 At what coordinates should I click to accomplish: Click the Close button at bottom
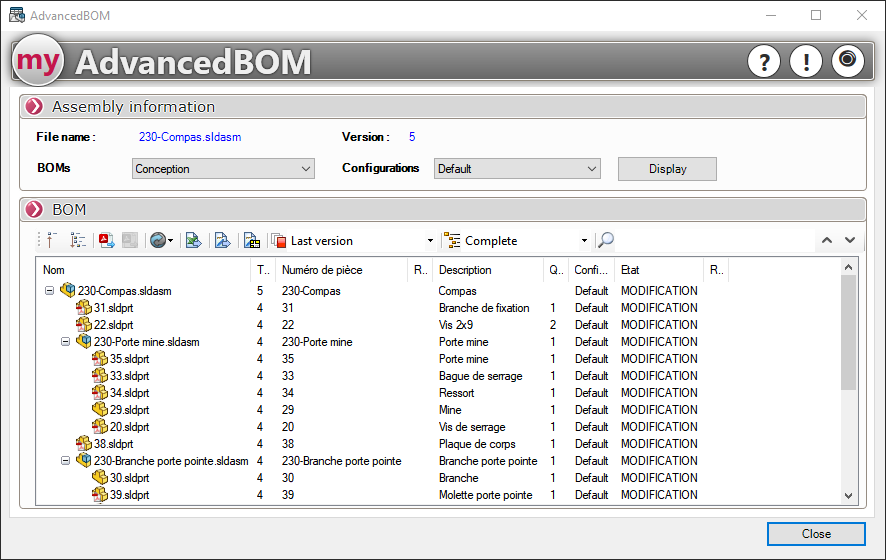click(x=816, y=534)
